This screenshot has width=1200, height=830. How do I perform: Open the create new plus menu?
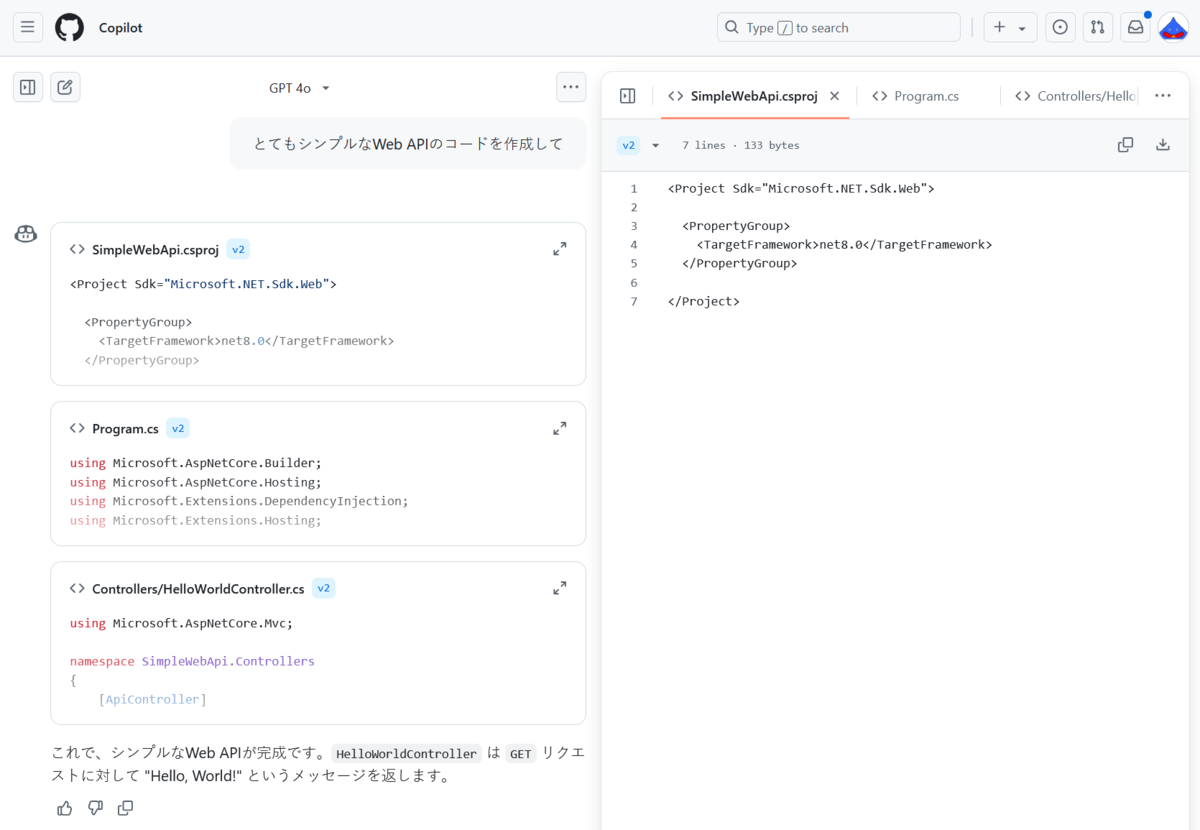pos(1010,28)
